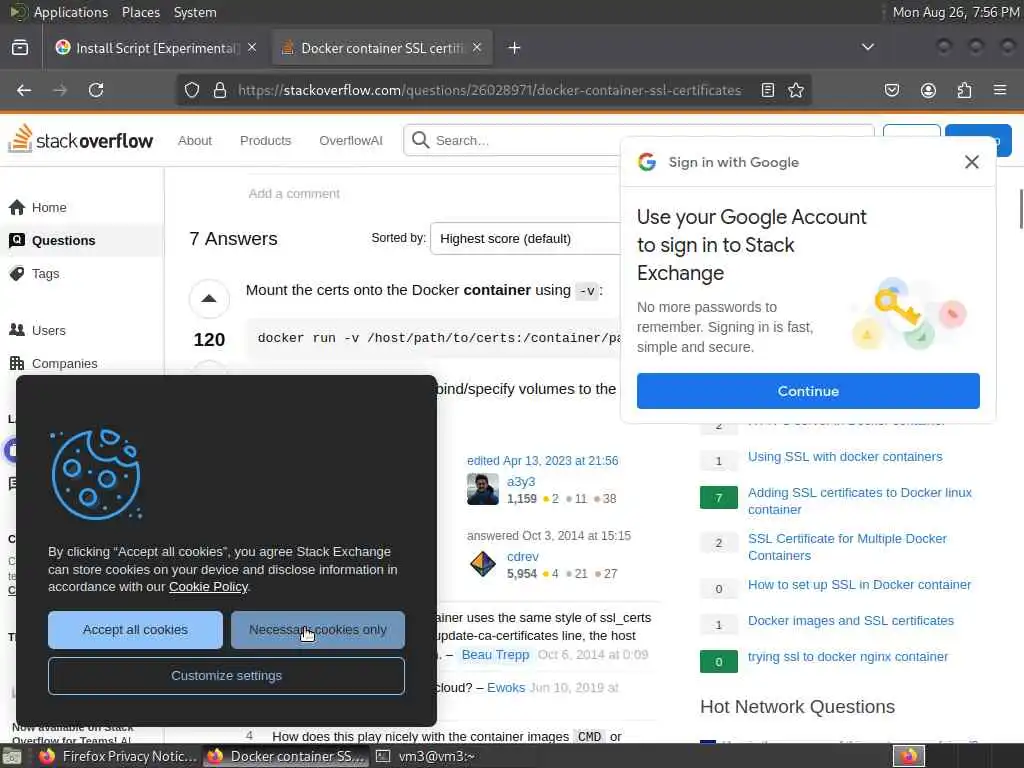Viewport: 1024px width, 768px height.
Task: Click Continue in Google sign-in prompt
Action: pyautogui.click(x=808, y=391)
